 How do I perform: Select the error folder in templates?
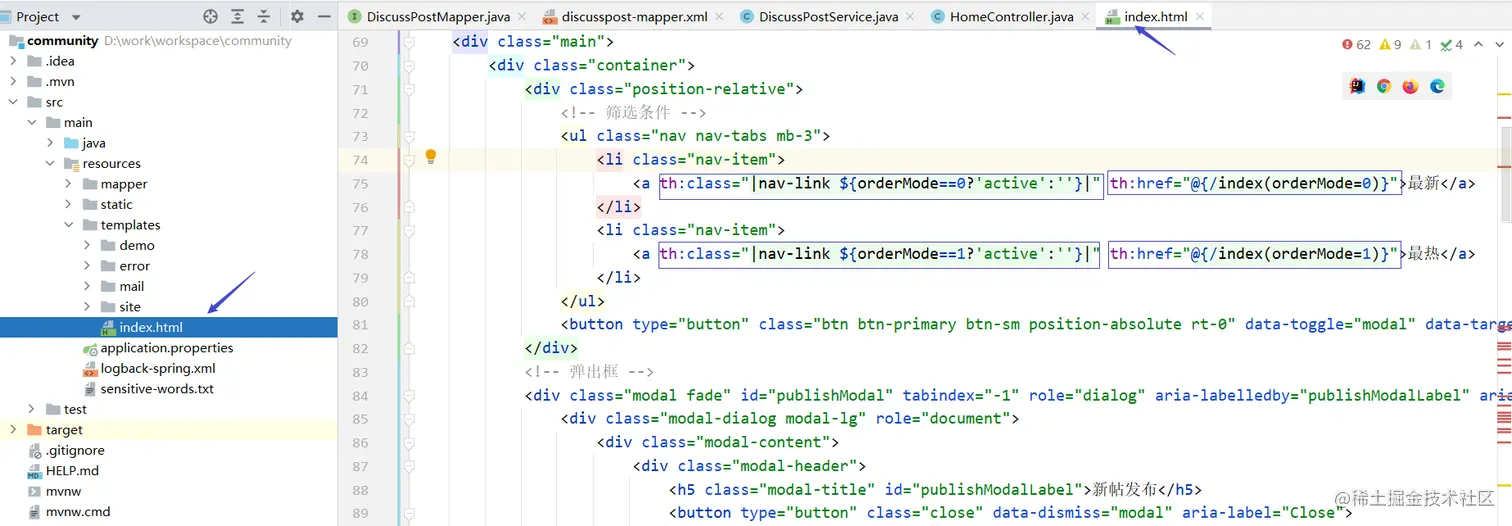(x=134, y=266)
